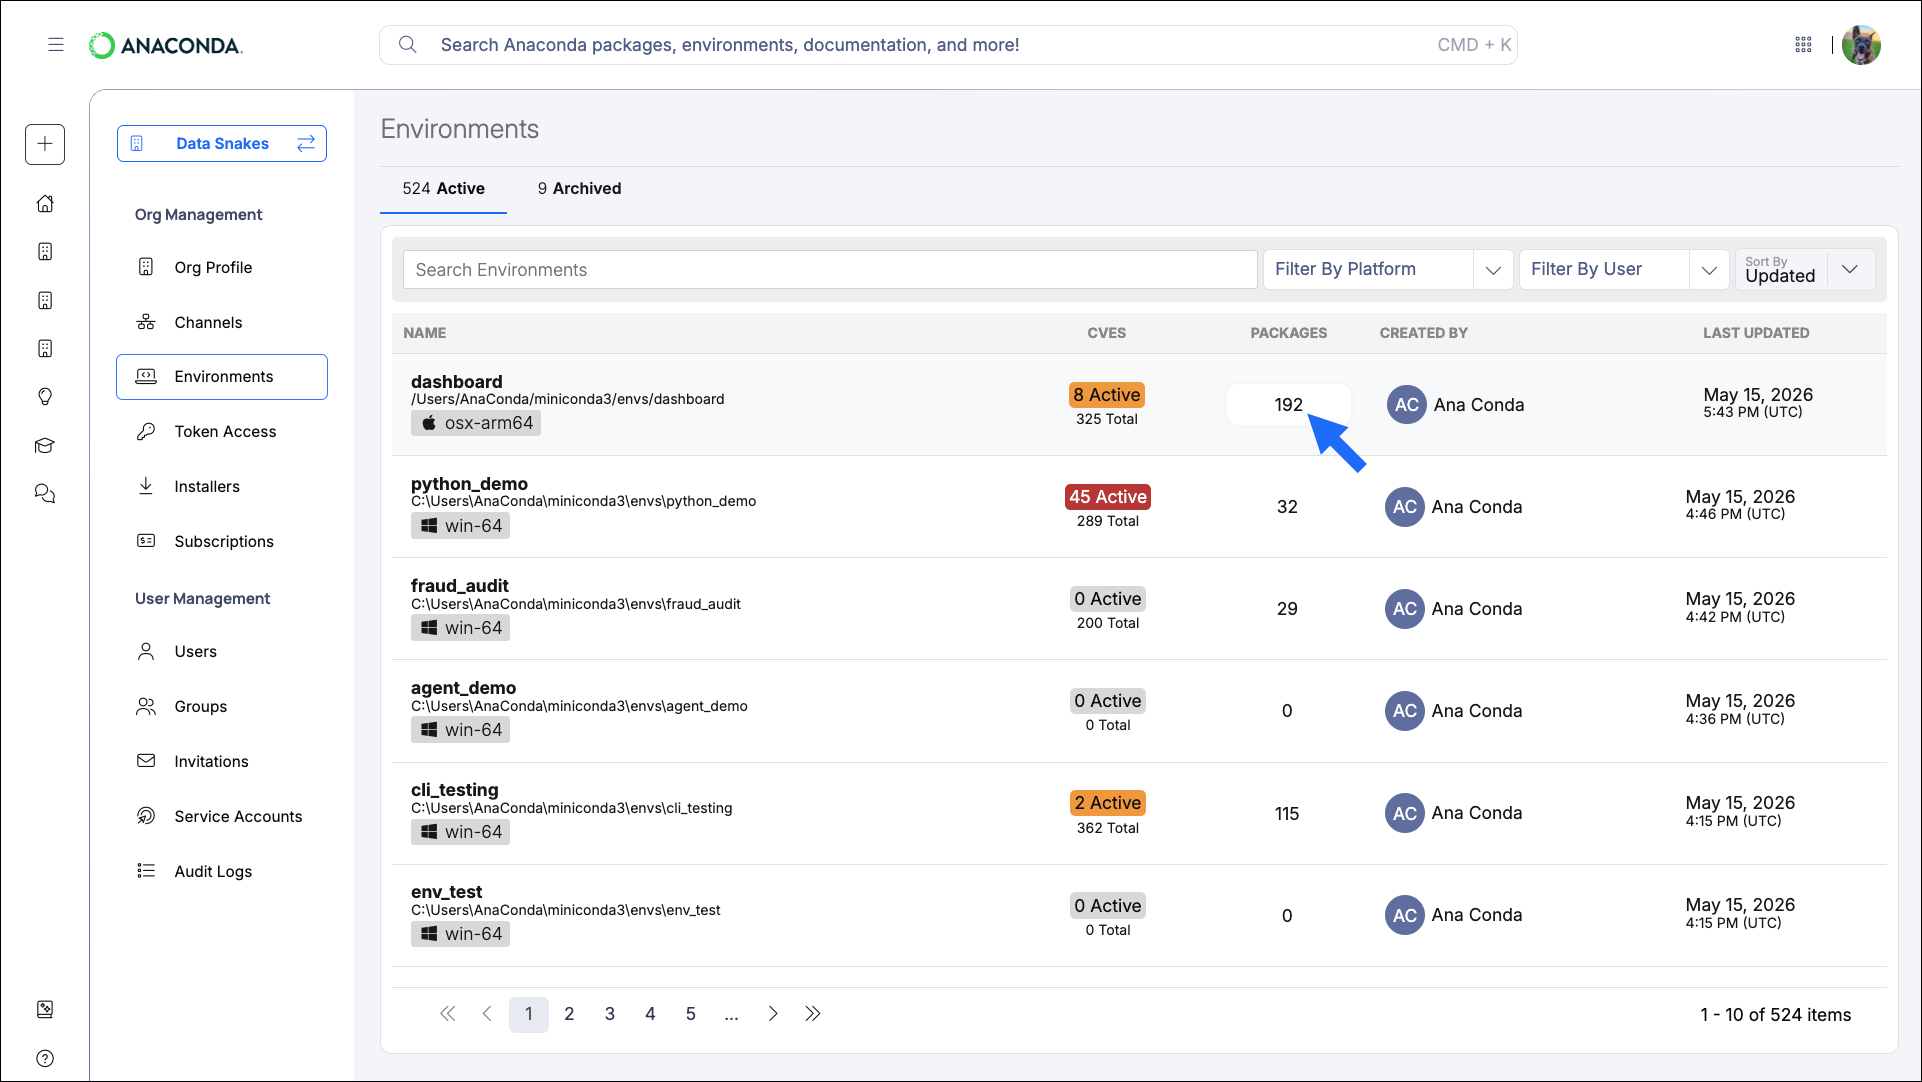Viewport: 1922px width, 1082px height.
Task: Go to page 4
Action: click(650, 1014)
